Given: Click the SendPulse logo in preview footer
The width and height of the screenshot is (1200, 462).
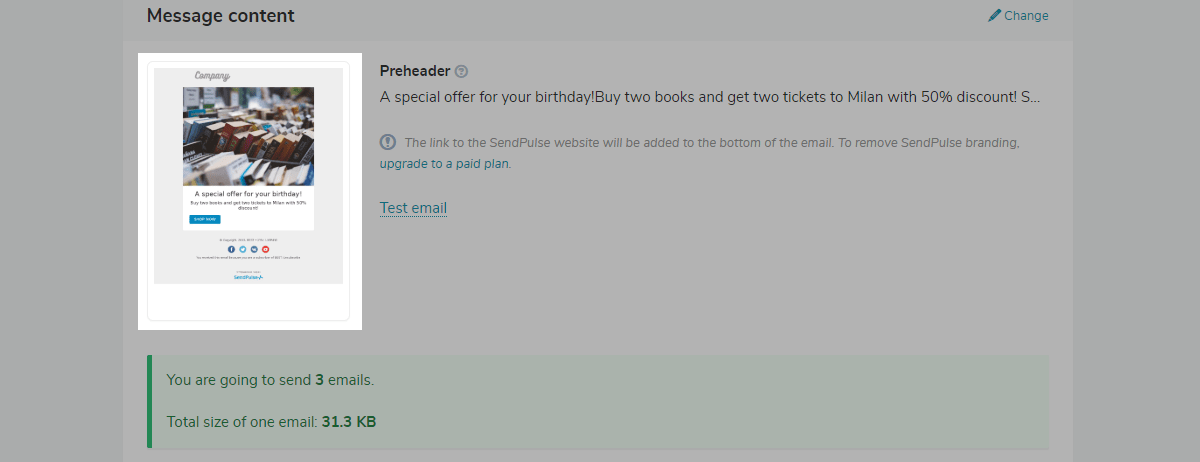Looking at the screenshot, I should pos(248,277).
